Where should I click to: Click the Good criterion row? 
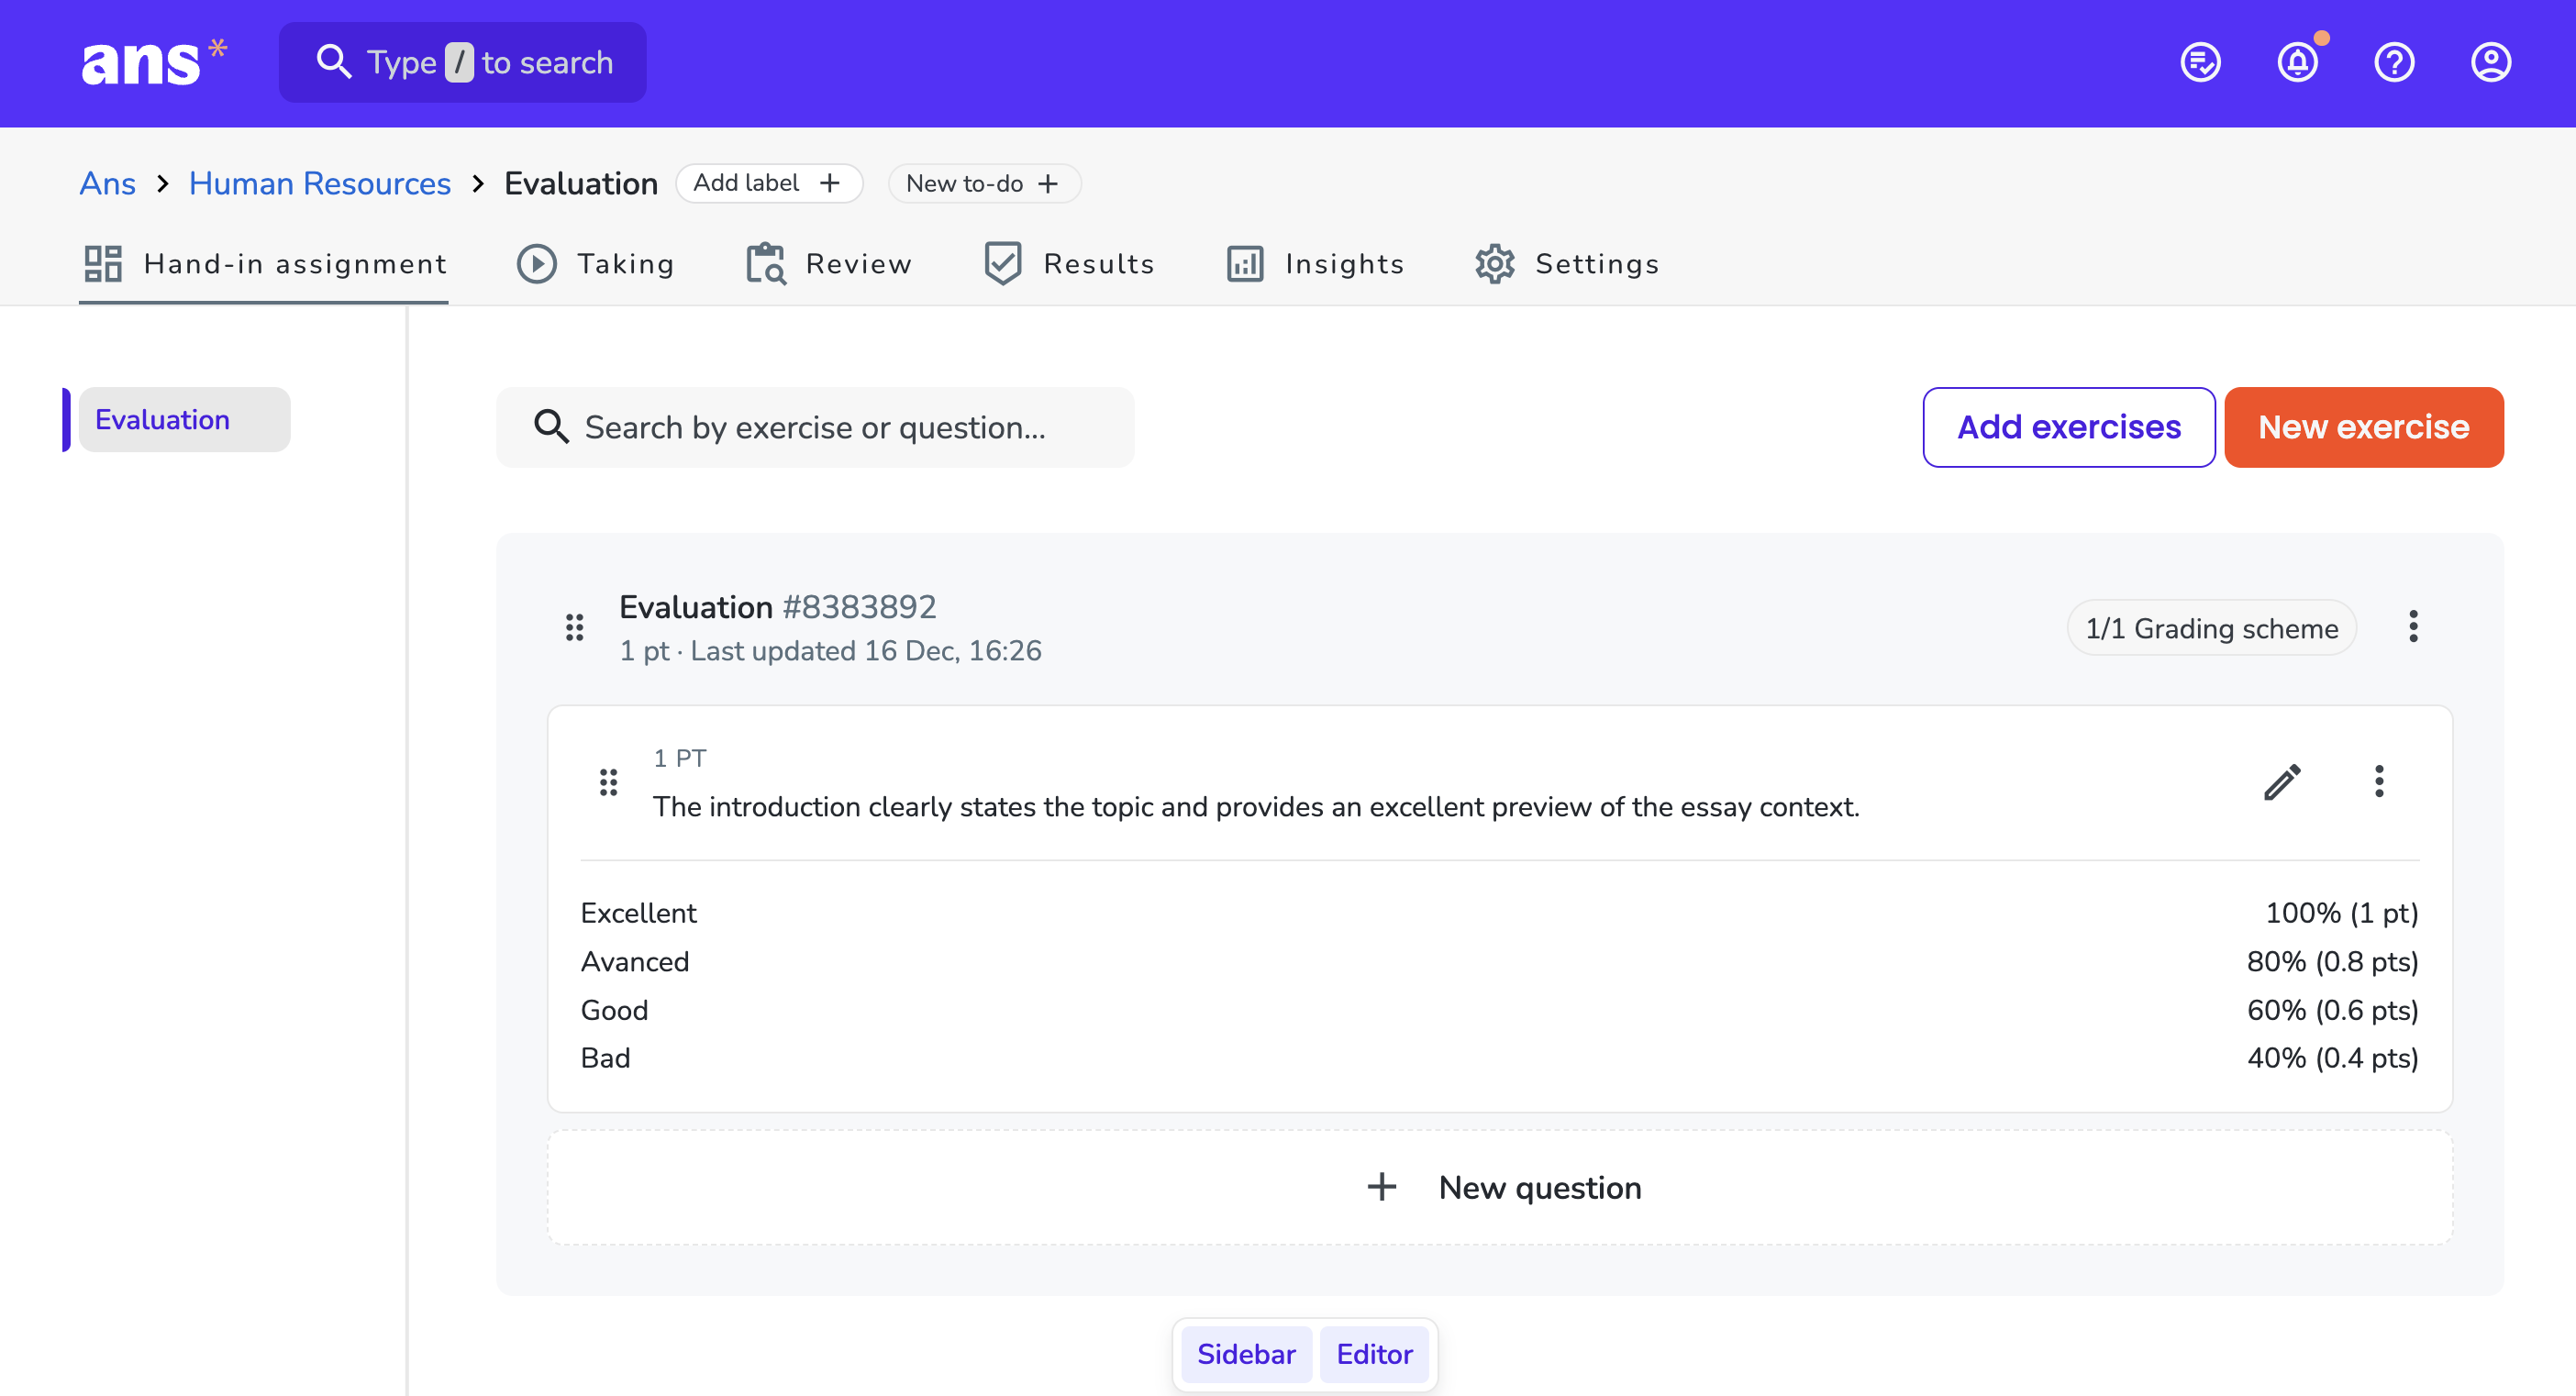pyautogui.click(x=1499, y=1009)
